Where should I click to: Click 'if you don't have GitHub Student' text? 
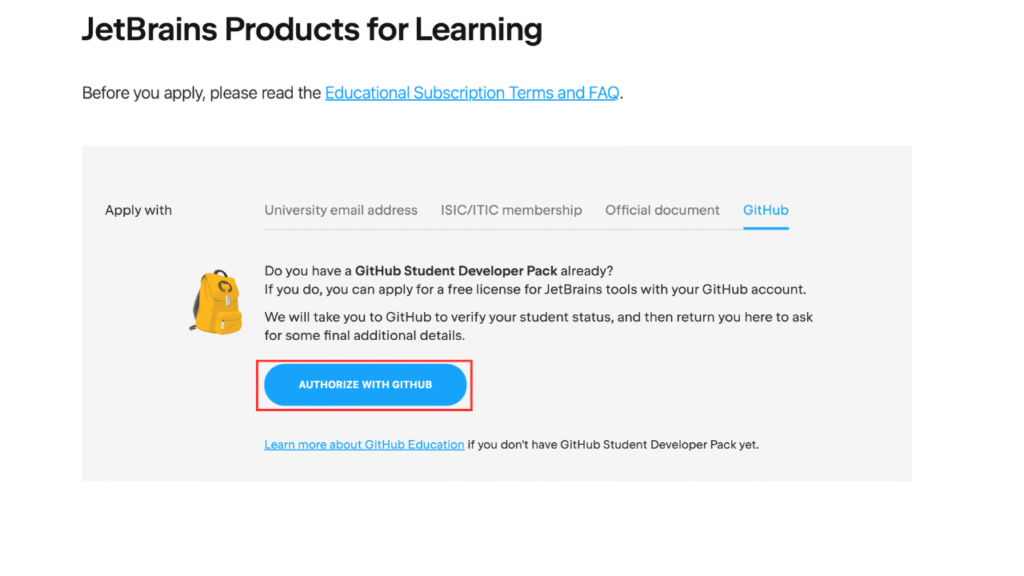click(560, 444)
